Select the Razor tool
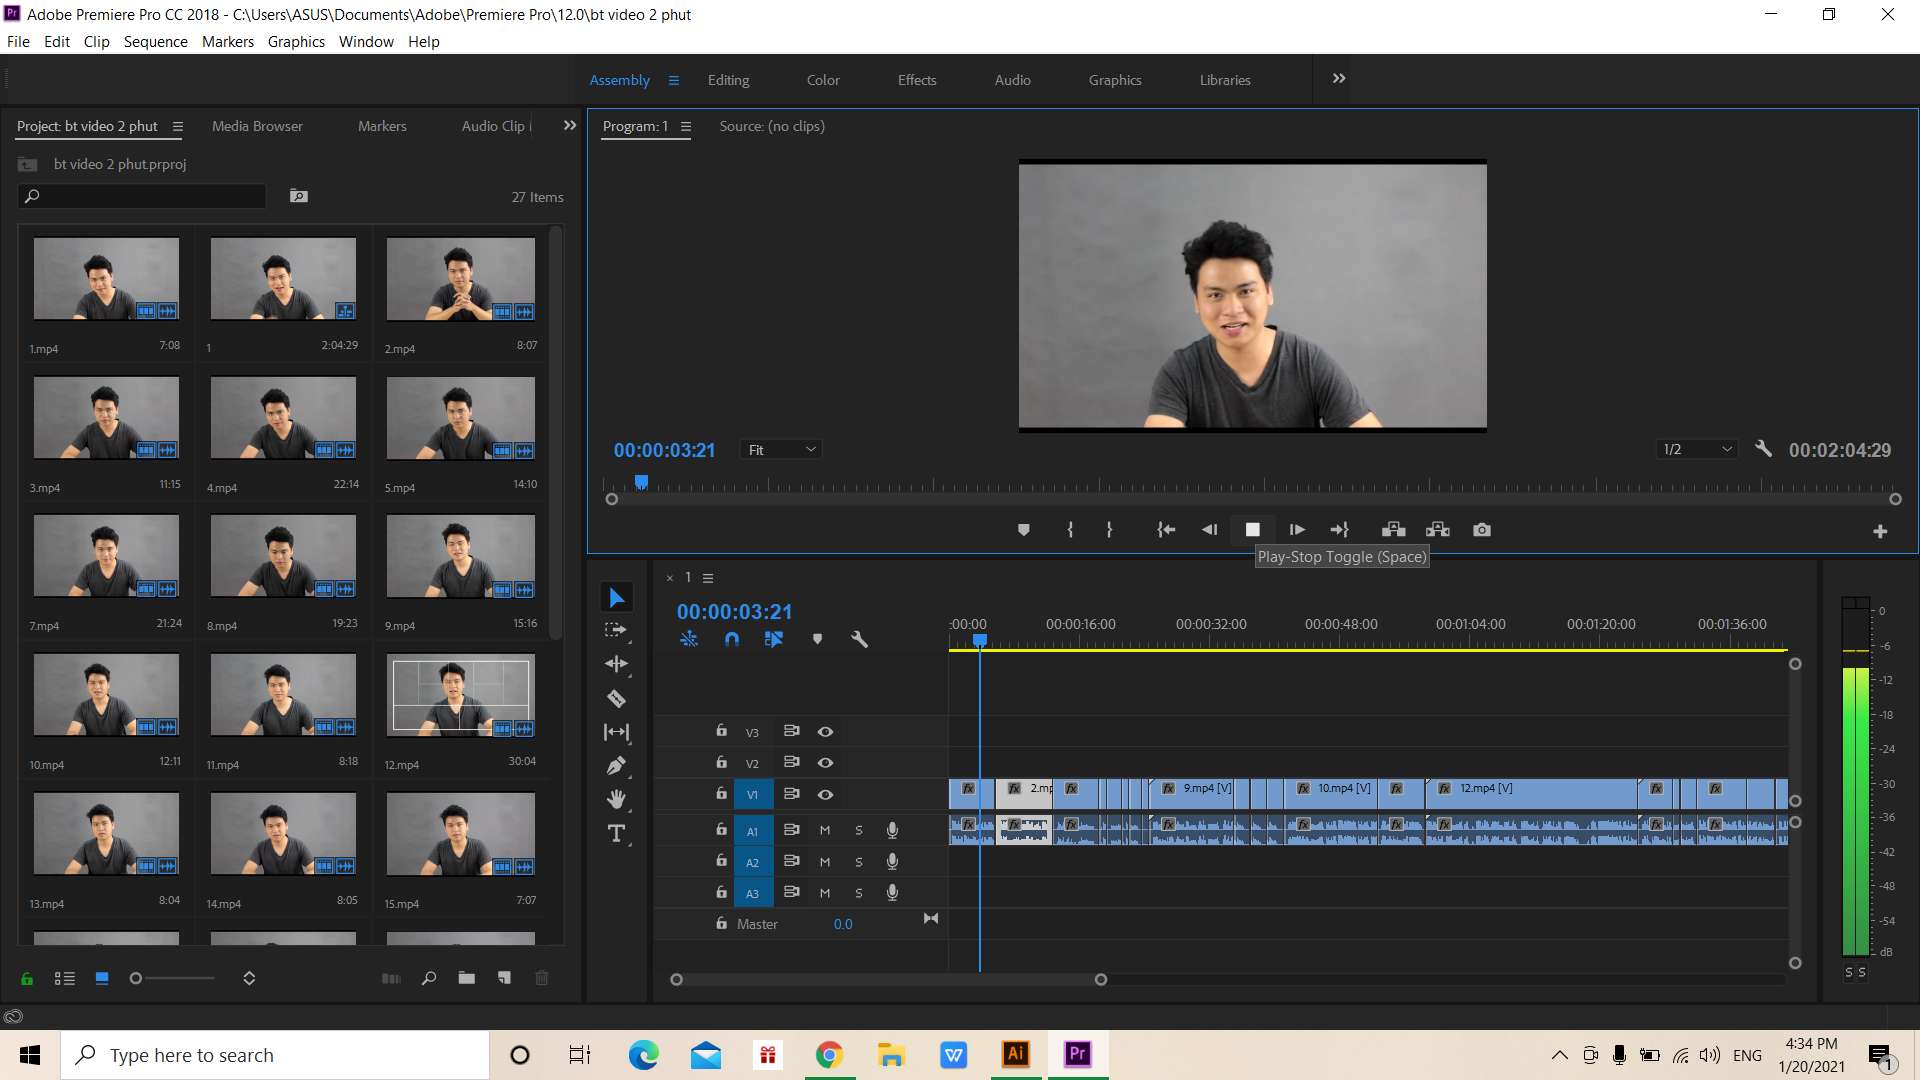The height and width of the screenshot is (1080, 1920). coord(616,698)
